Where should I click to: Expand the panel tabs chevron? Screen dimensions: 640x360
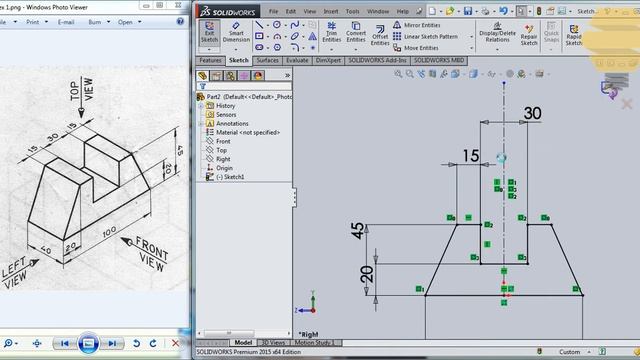point(287,76)
